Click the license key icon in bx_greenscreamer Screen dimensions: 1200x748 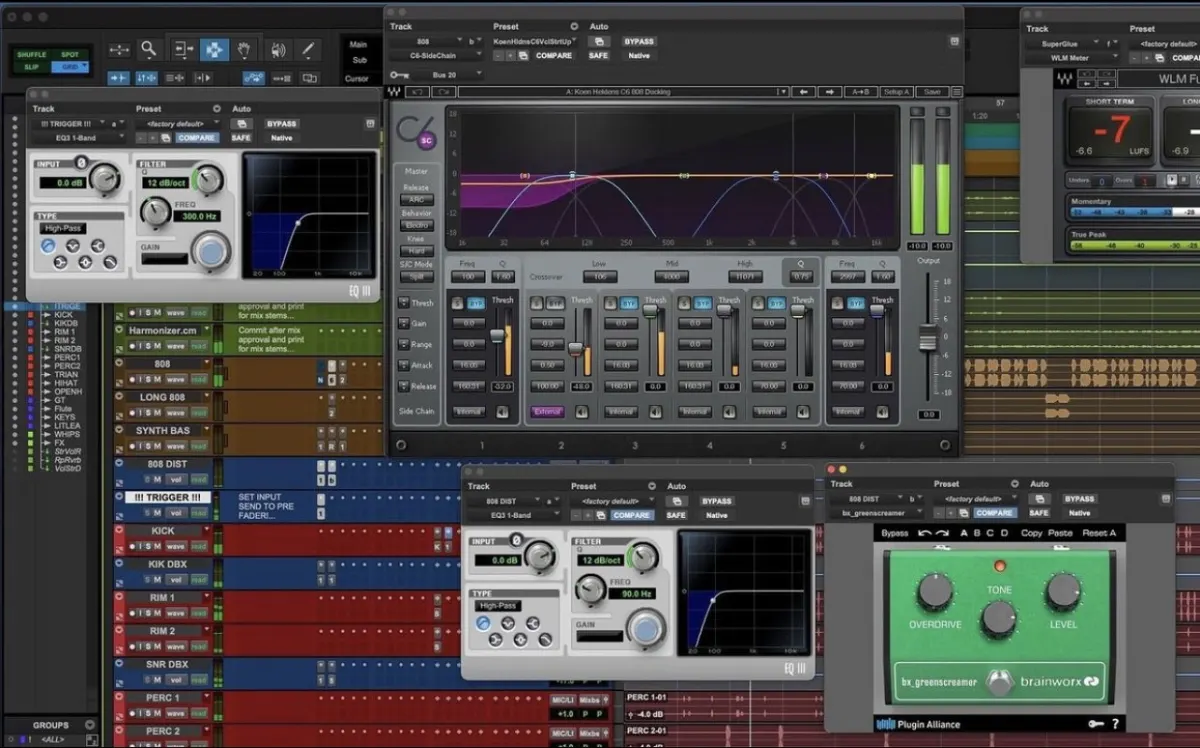[1096, 724]
